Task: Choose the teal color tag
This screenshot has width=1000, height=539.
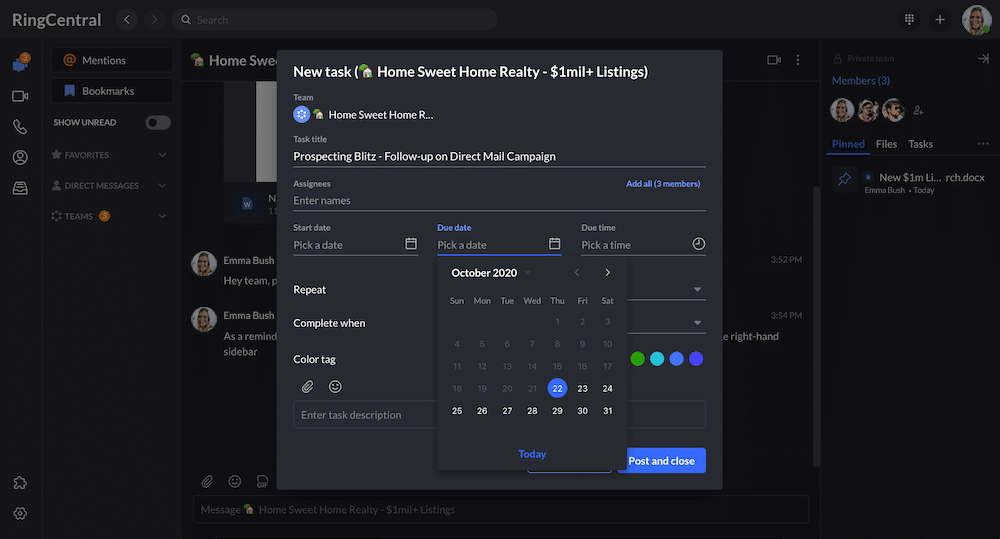Action: [x=657, y=359]
